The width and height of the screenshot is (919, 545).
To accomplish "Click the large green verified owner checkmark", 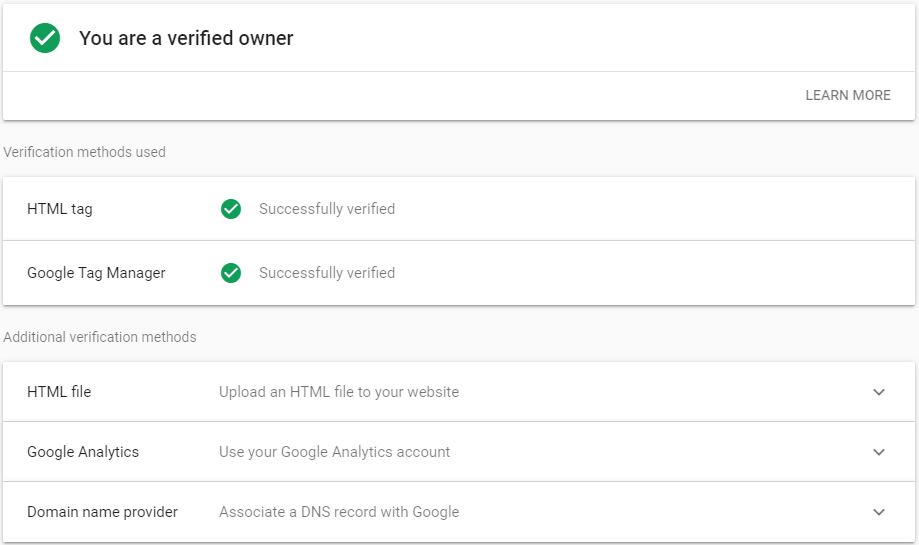I will (45, 38).
